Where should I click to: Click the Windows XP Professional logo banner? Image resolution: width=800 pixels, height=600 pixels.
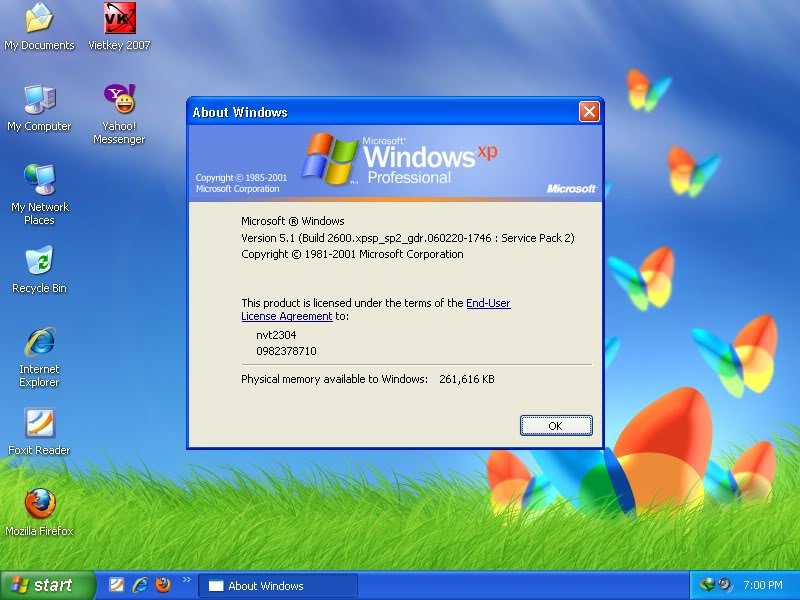[x=395, y=163]
